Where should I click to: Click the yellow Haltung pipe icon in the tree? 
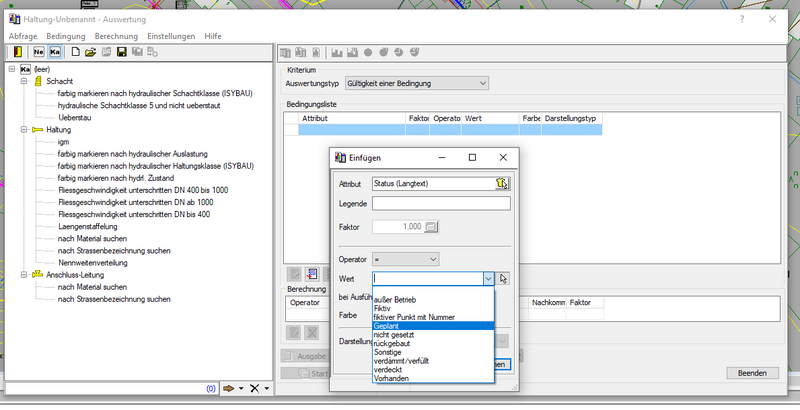[x=37, y=130]
